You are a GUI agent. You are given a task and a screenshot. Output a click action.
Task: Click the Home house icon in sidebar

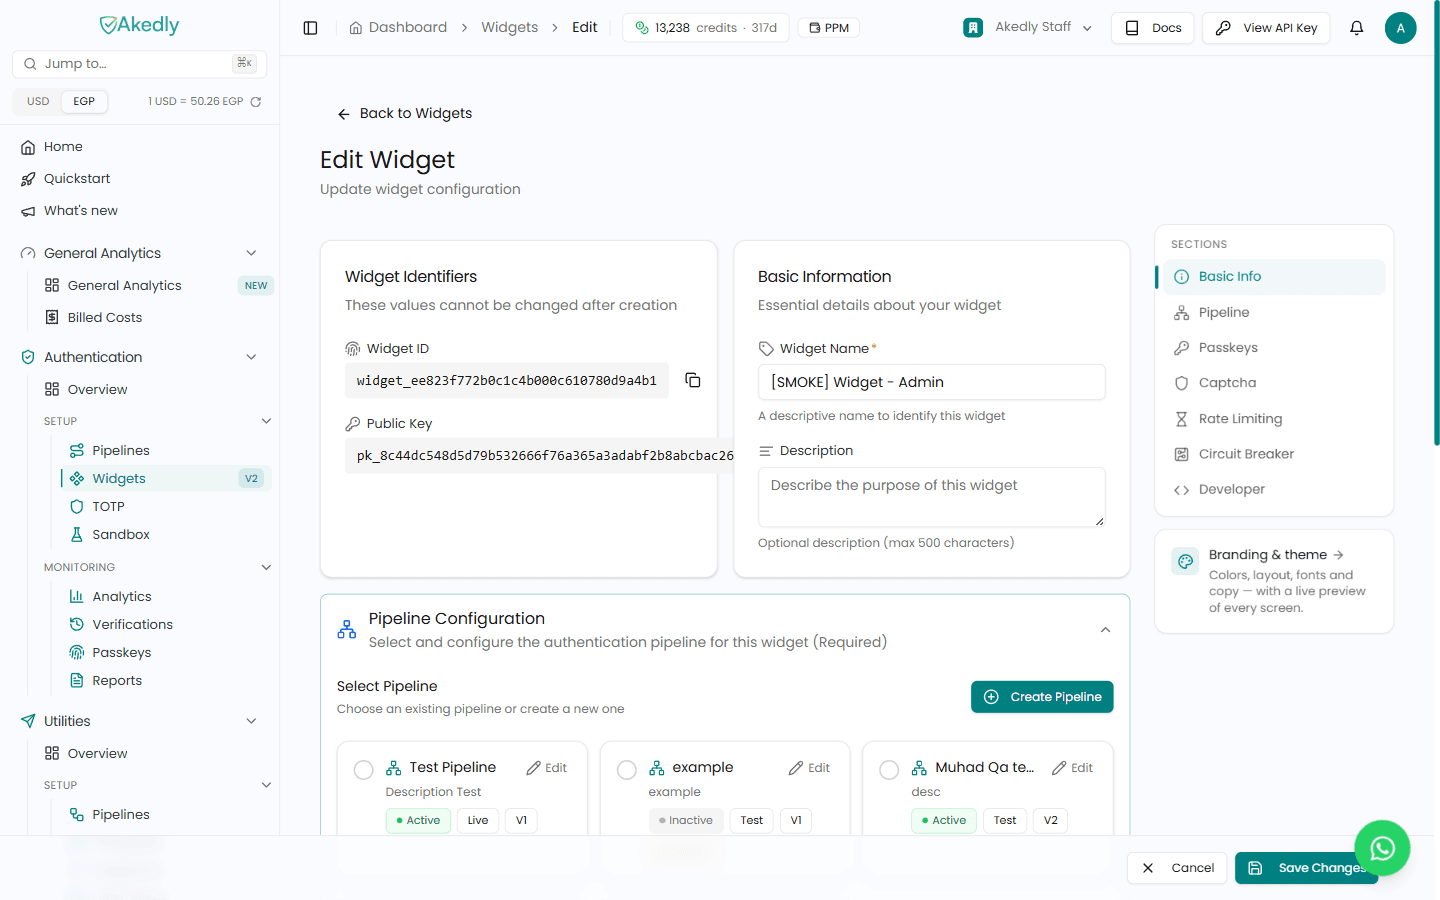pos(28,147)
